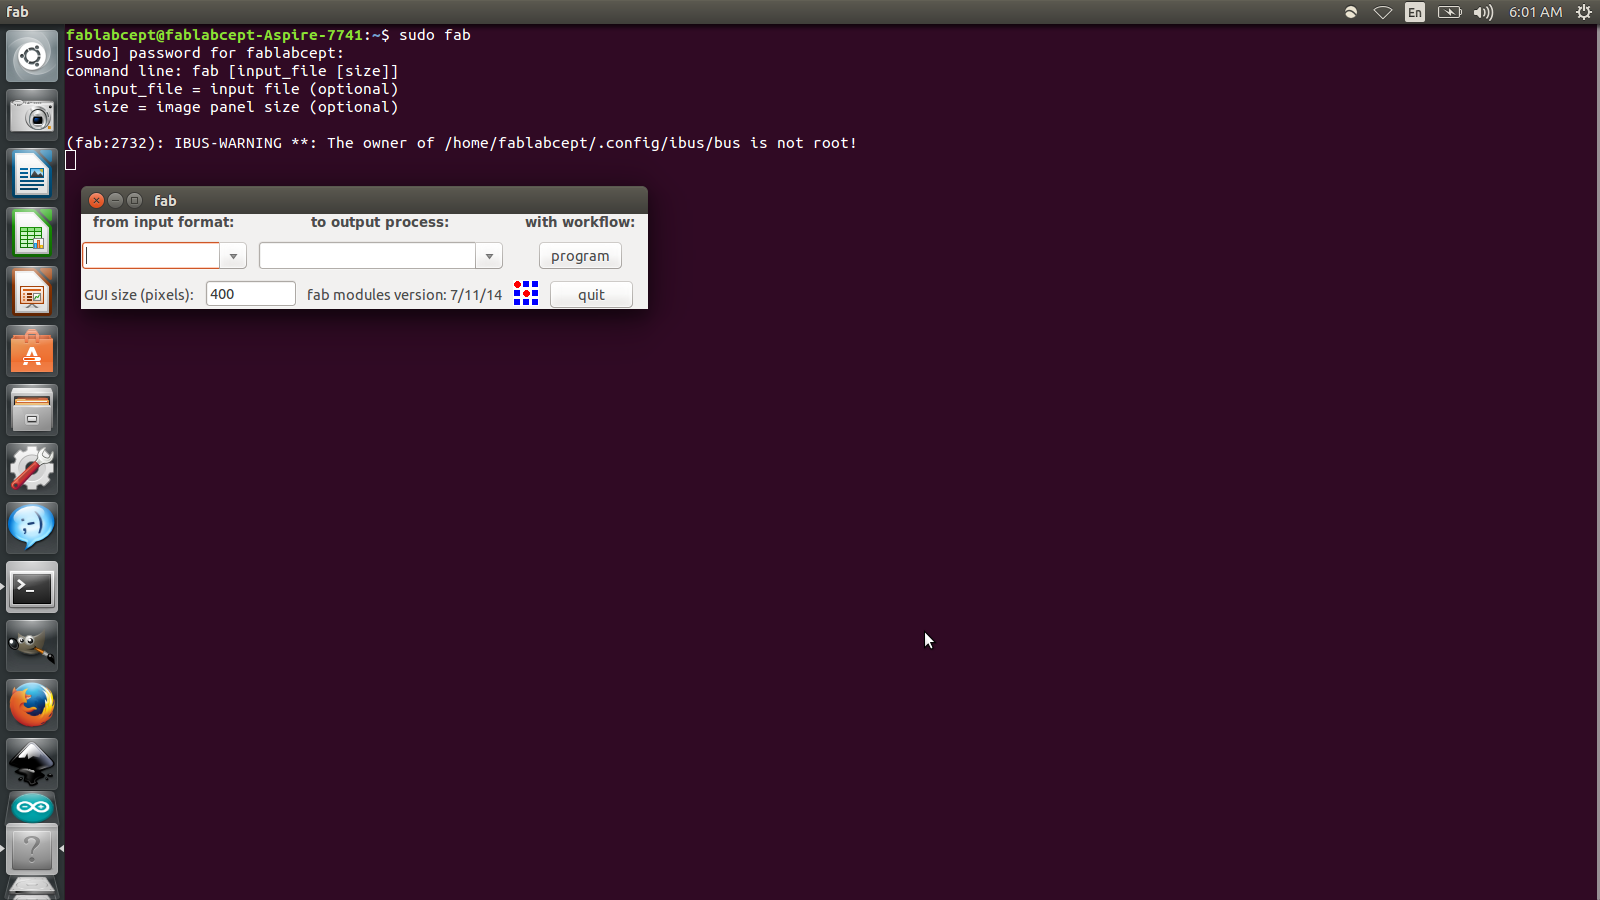
Task: Click the 'input_file = input file (optional)' line
Action: coord(245,89)
